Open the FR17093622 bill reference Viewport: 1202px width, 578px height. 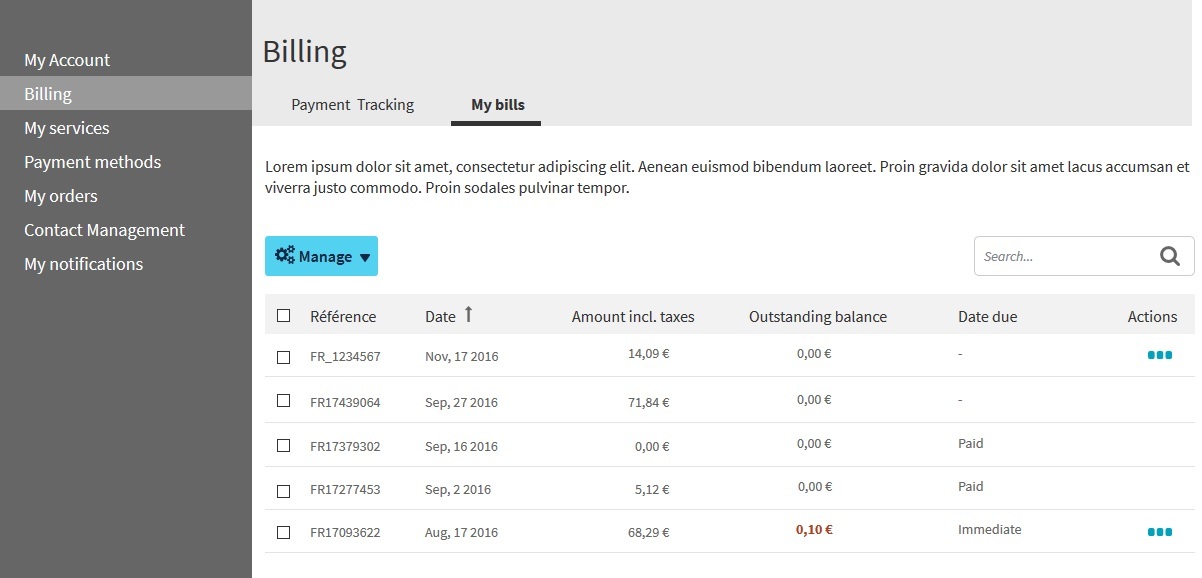345,533
